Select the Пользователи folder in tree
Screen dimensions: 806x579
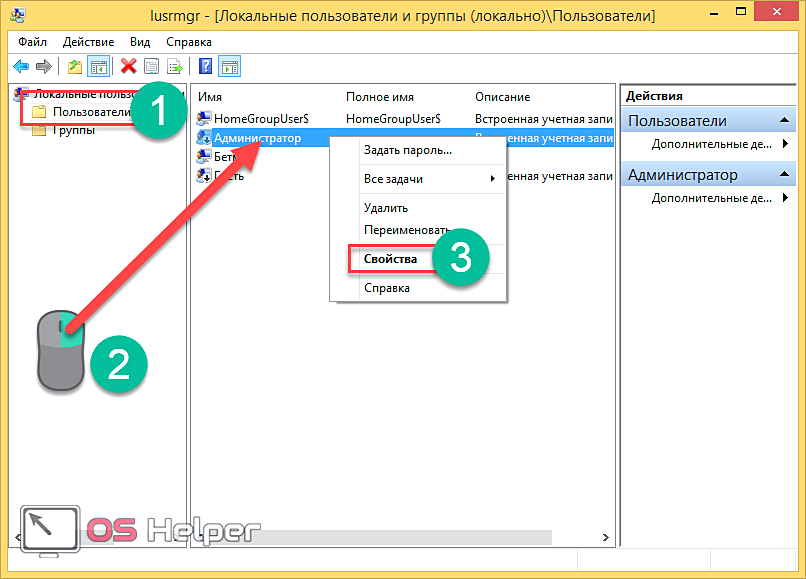pos(91,112)
